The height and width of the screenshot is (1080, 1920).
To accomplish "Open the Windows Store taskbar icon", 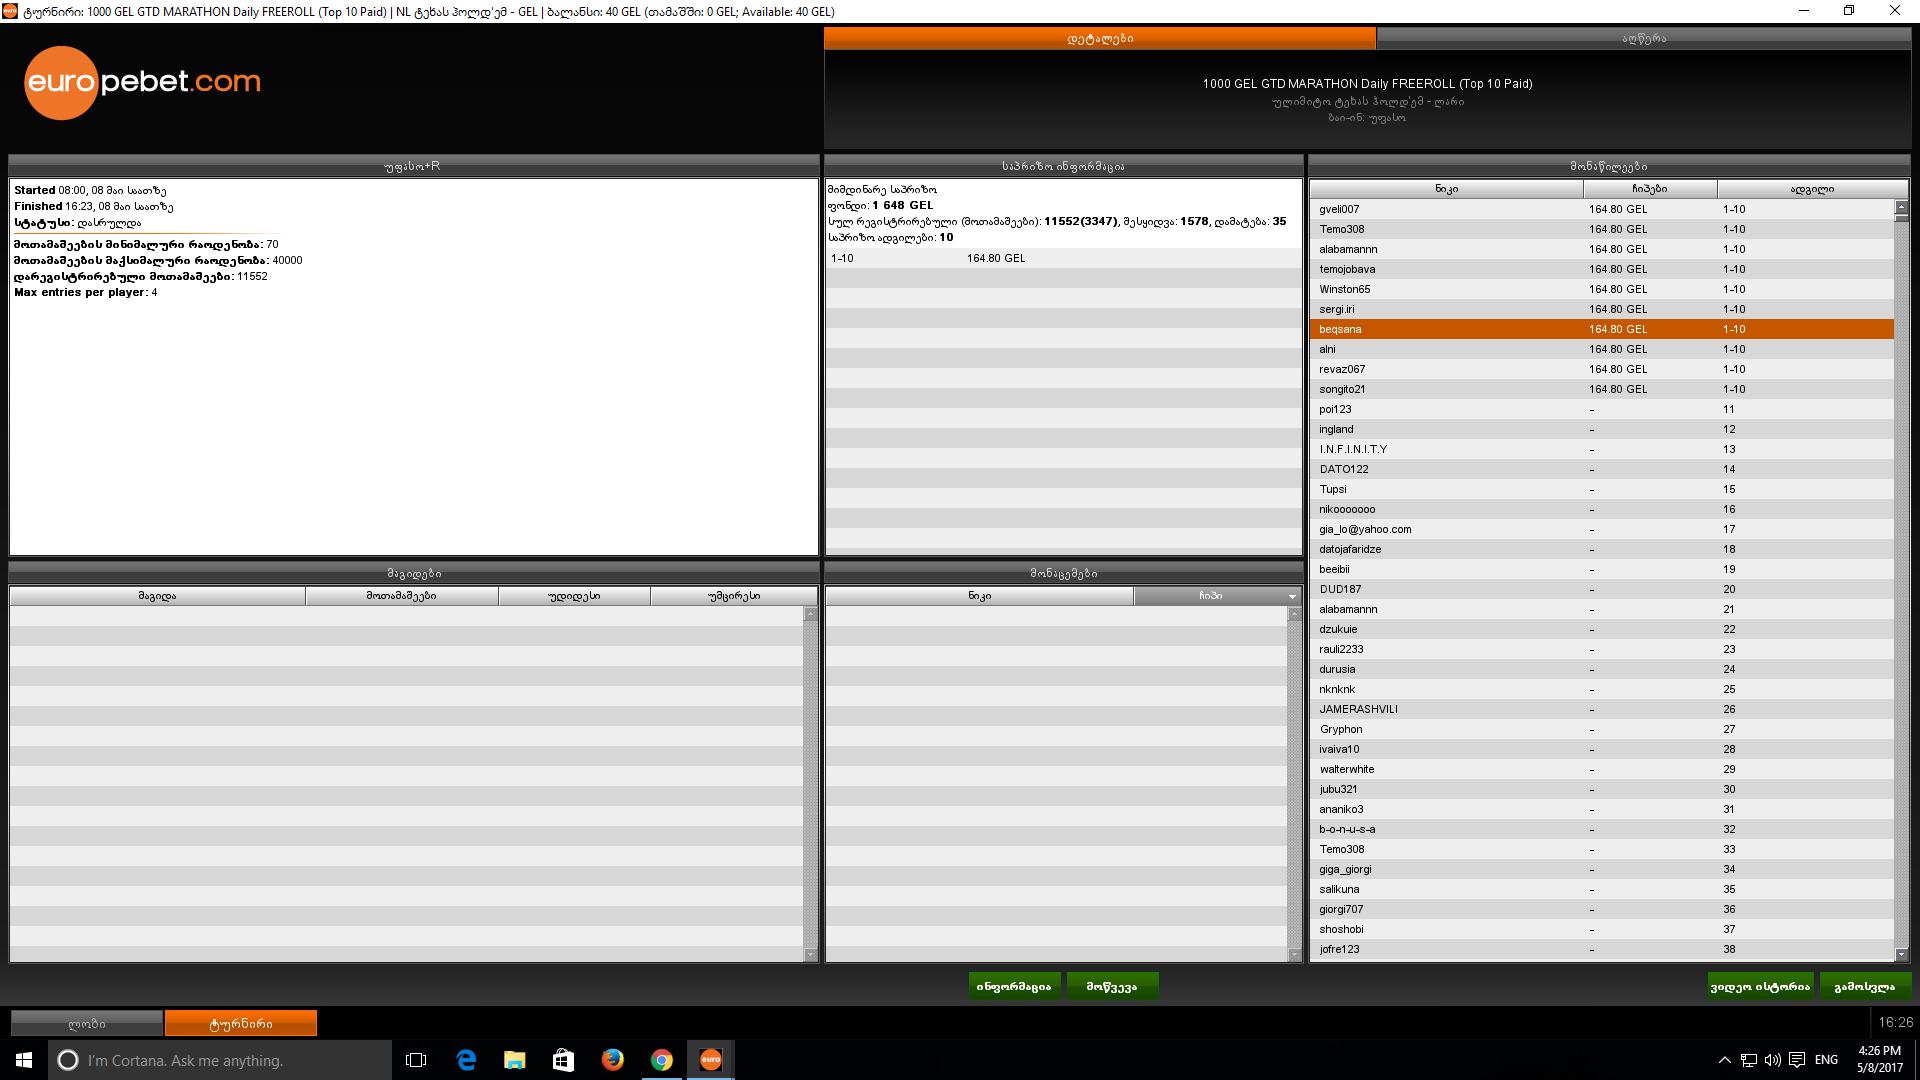I will 563,1060.
